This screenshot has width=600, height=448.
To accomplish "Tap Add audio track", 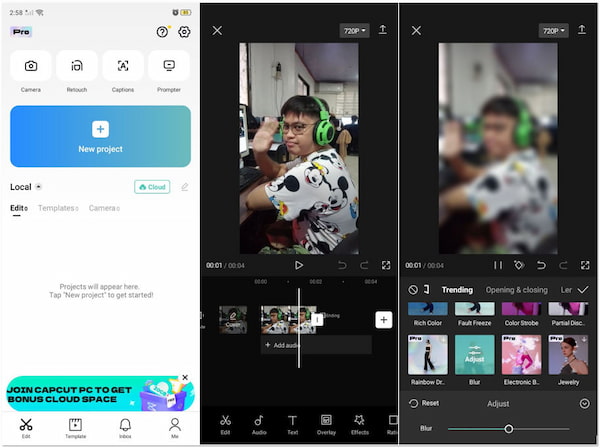I will pyautogui.click(x=316, y=345).
